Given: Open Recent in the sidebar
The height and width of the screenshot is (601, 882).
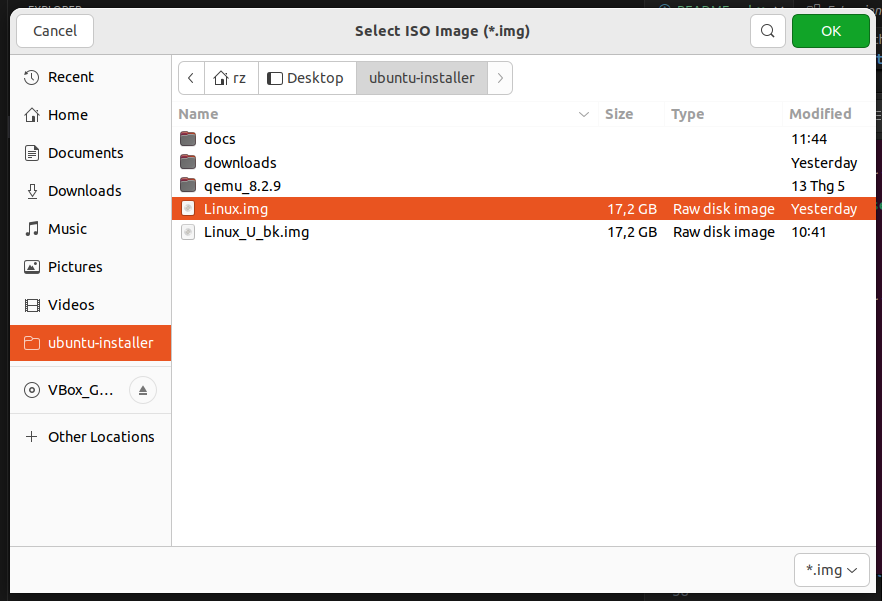Looking at the screenshot, I should point(70,77).
